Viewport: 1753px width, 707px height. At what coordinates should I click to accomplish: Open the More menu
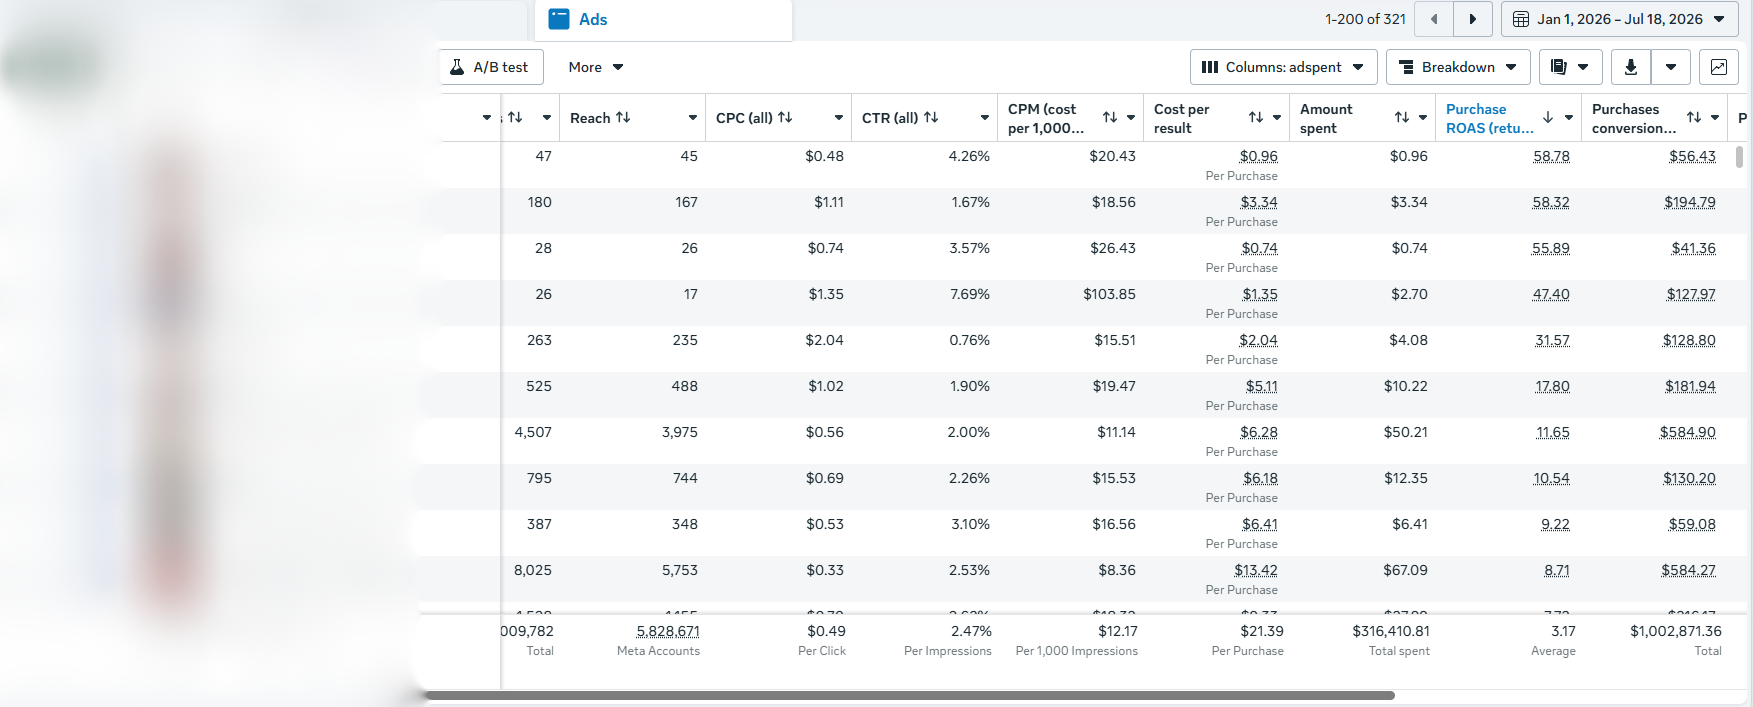tap(596, 67)
